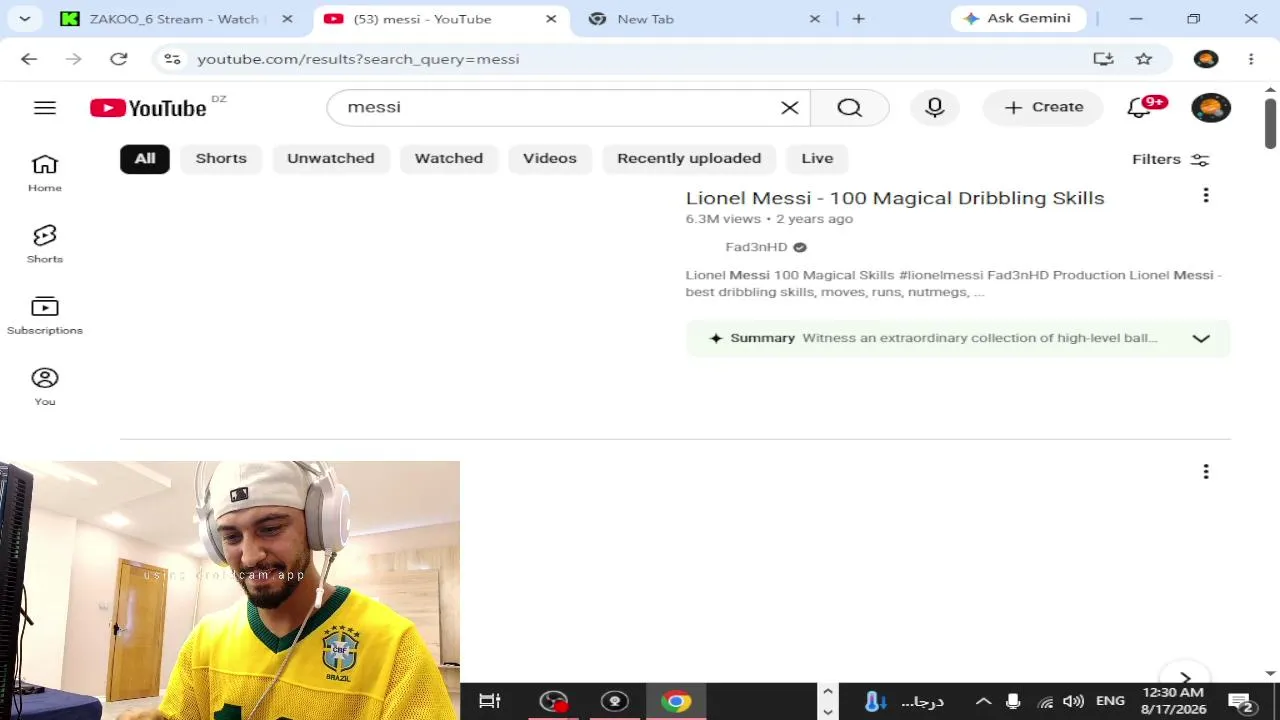Viewport: 1280px width, 720px height.
Task: Open the volume tray icon
Action: tap(1073, 701)
